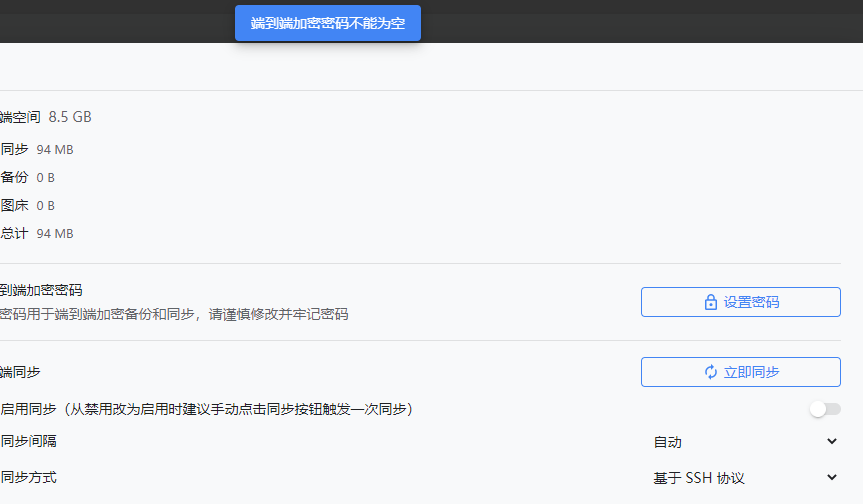Open the 基于 SSH 协议 dropdown value
The width and height of the screenshot is (863, 504).
(x=699, y=478)
